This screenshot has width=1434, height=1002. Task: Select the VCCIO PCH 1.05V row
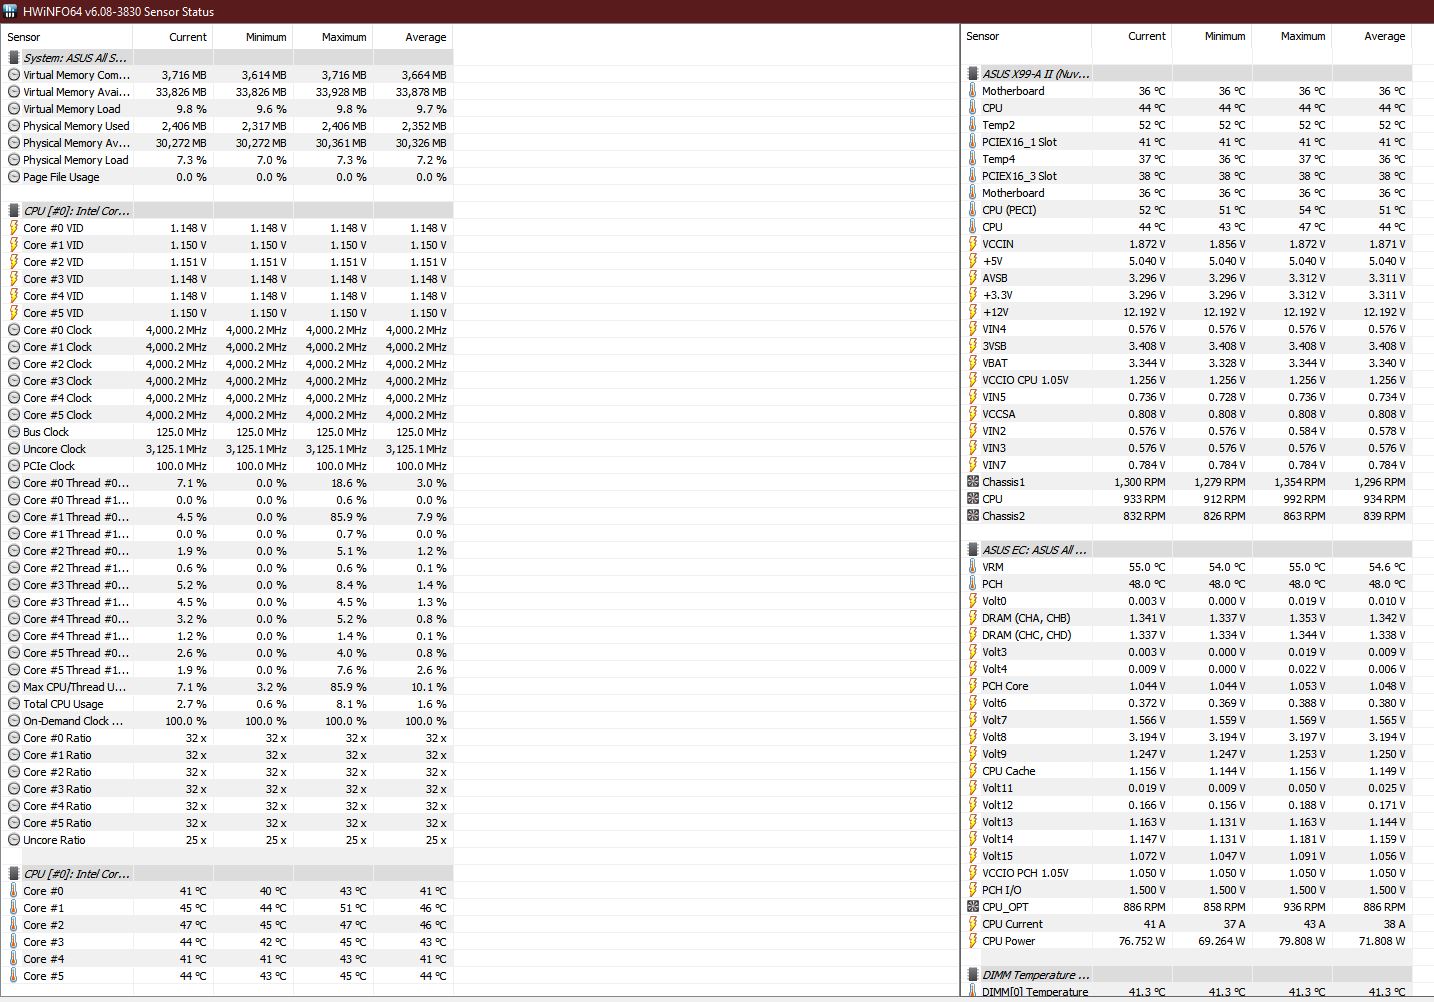(1189, 873)
